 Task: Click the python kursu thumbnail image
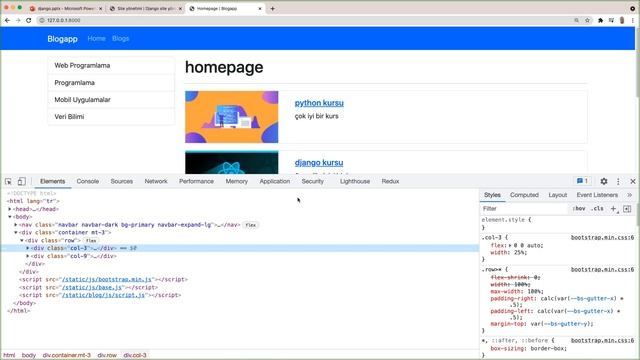pos(231,117)
